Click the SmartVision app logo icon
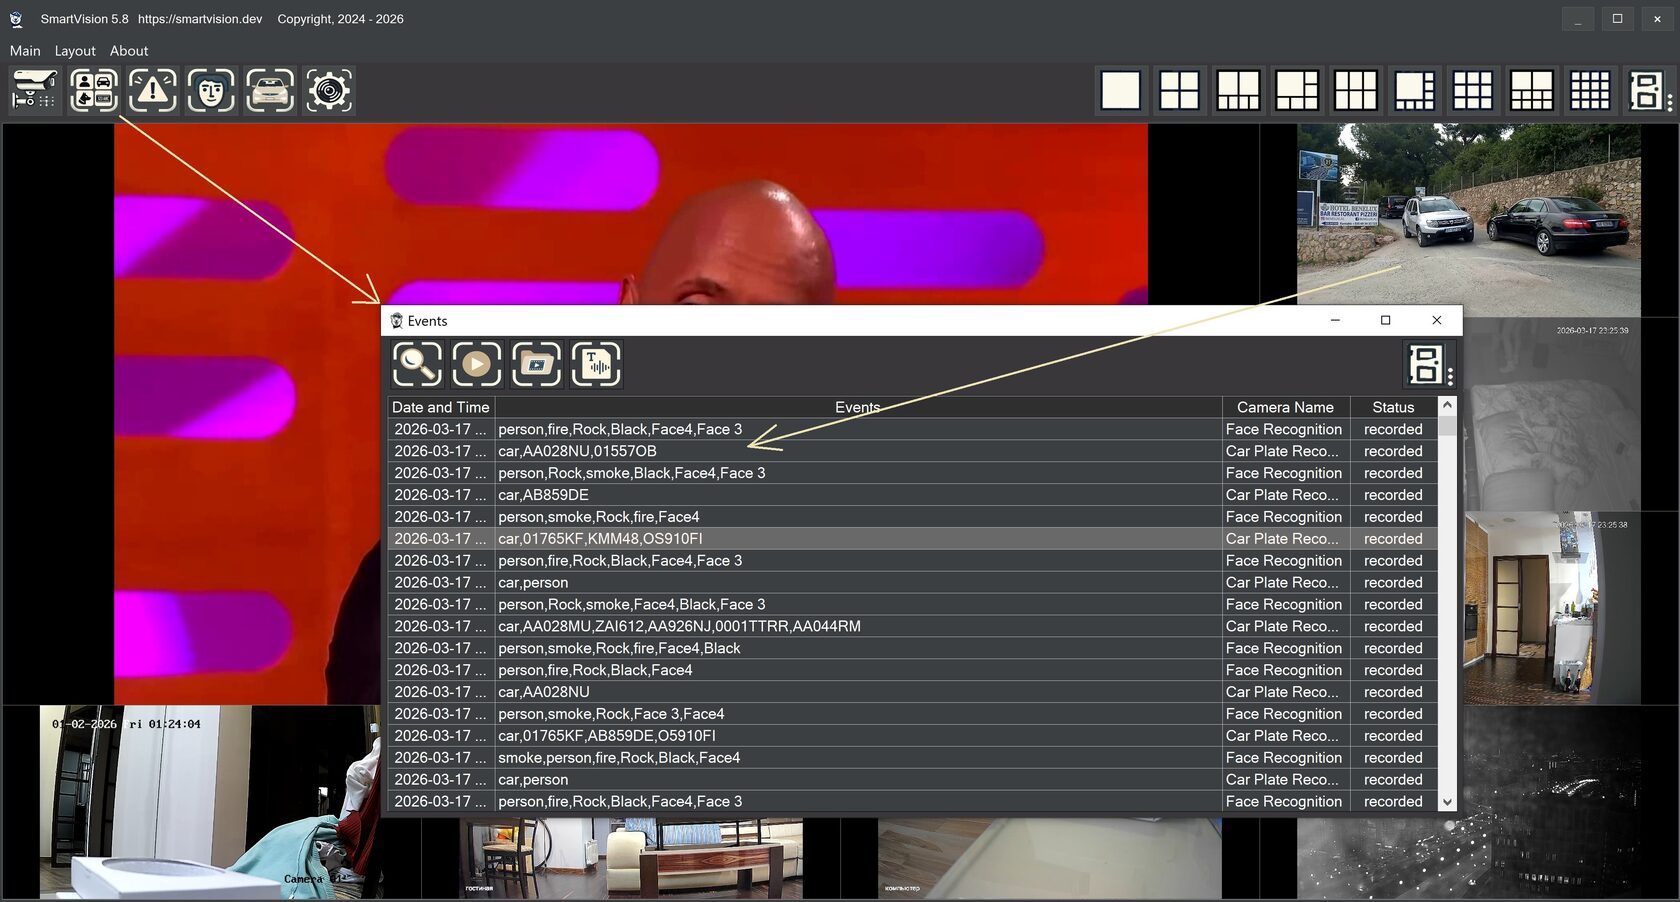1680x902 pixels. [x=16, y=19]
